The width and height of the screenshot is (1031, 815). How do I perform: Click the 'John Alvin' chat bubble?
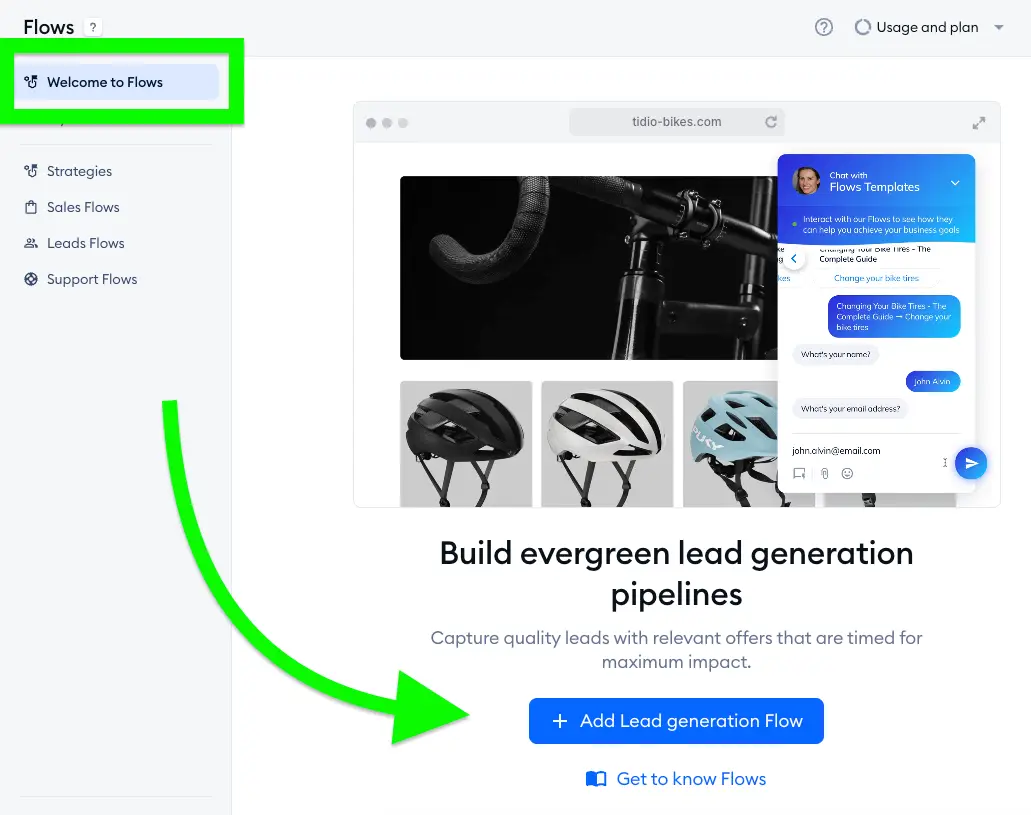coord(932,382)
